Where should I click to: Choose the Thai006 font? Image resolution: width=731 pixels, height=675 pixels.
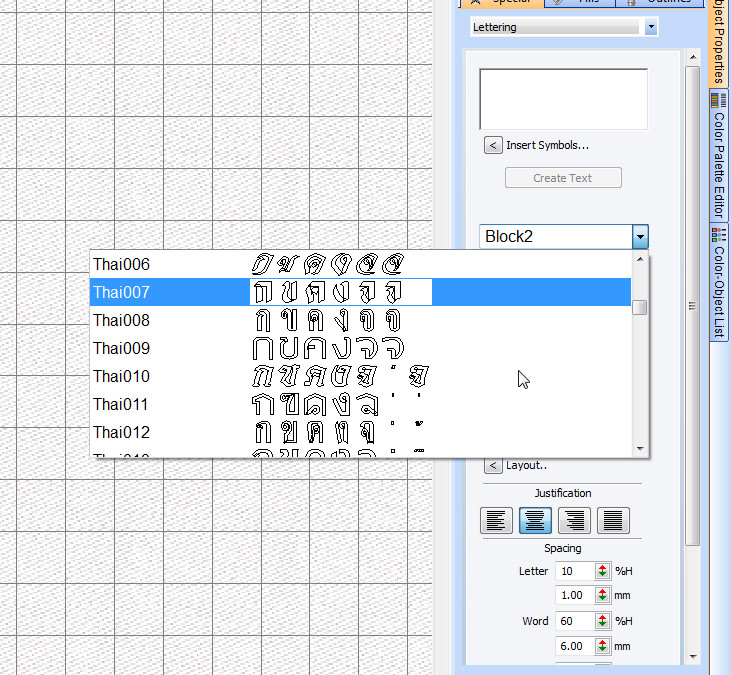coord(360,264)
